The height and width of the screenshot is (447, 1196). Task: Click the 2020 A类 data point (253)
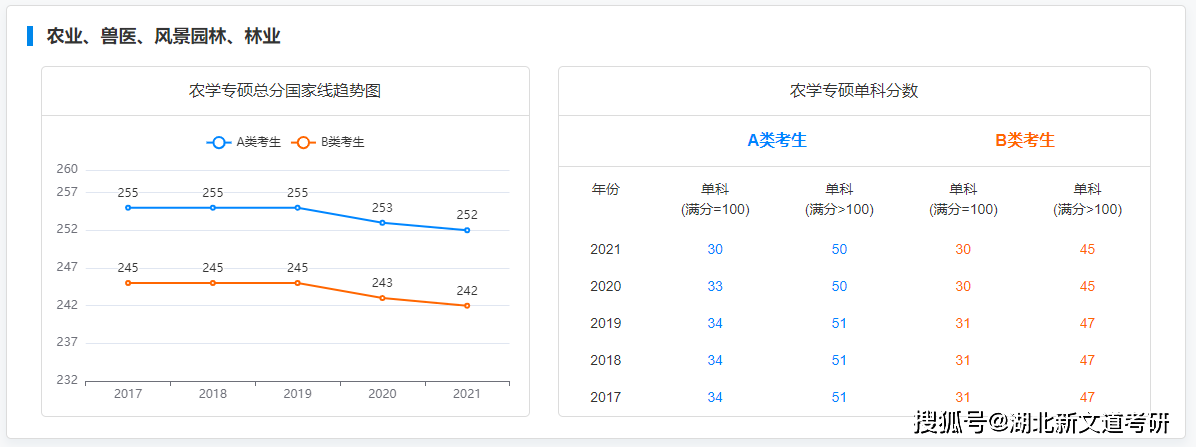(x=382, y=223)
